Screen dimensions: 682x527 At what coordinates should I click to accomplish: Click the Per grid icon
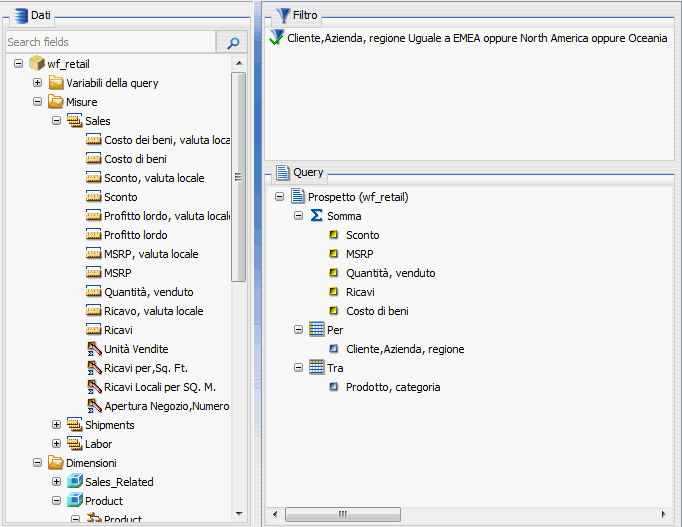[317, 330]
